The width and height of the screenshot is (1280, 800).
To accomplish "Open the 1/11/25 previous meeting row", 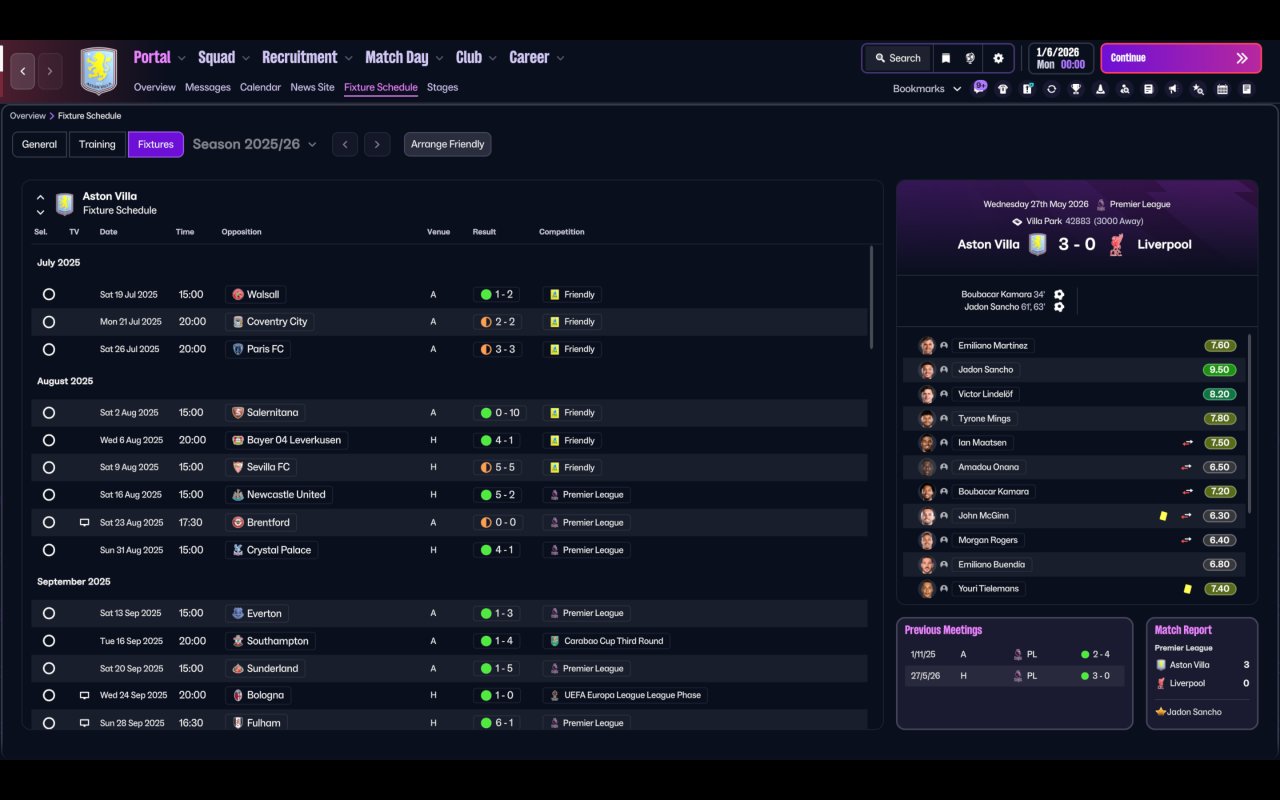I will click(x=1014, y=654).
